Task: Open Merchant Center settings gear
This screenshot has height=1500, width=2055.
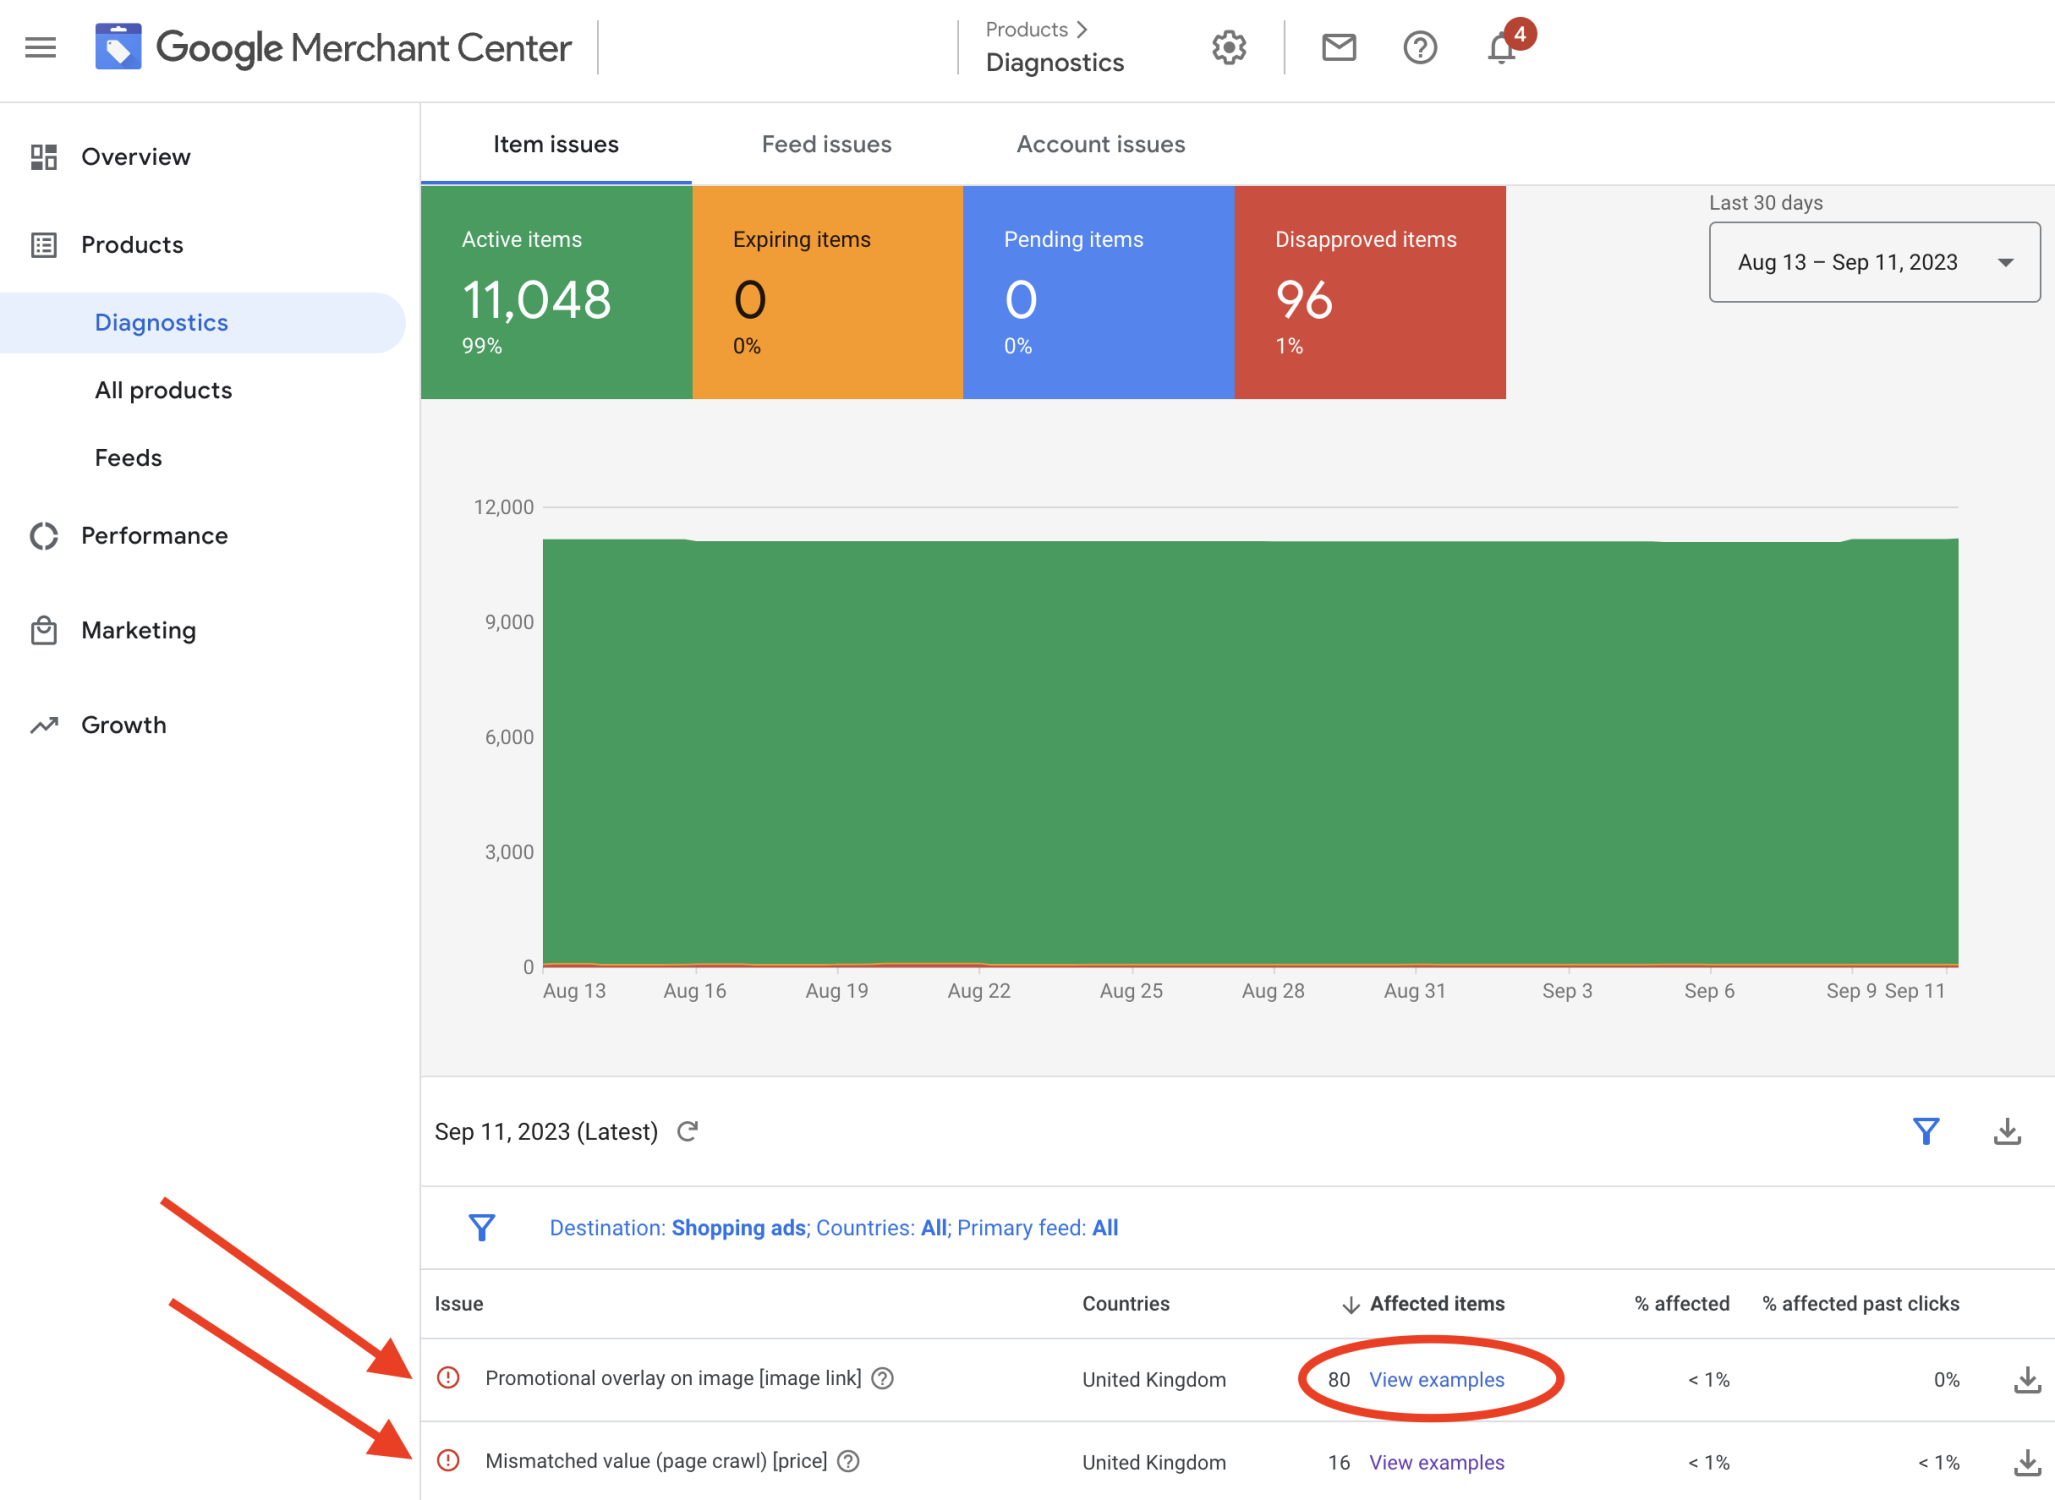Action: tap(1228, 47)
